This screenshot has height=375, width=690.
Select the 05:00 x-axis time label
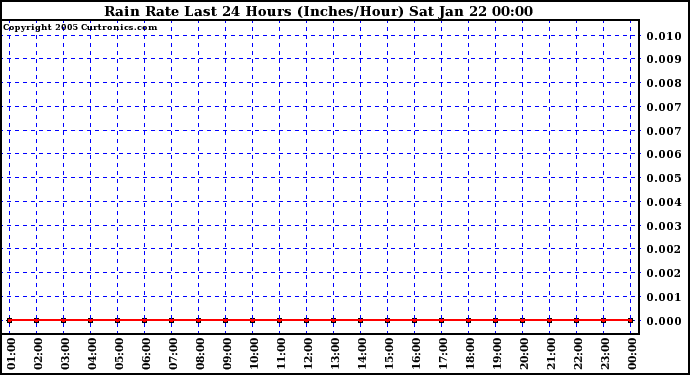click(x=119, y=354)
